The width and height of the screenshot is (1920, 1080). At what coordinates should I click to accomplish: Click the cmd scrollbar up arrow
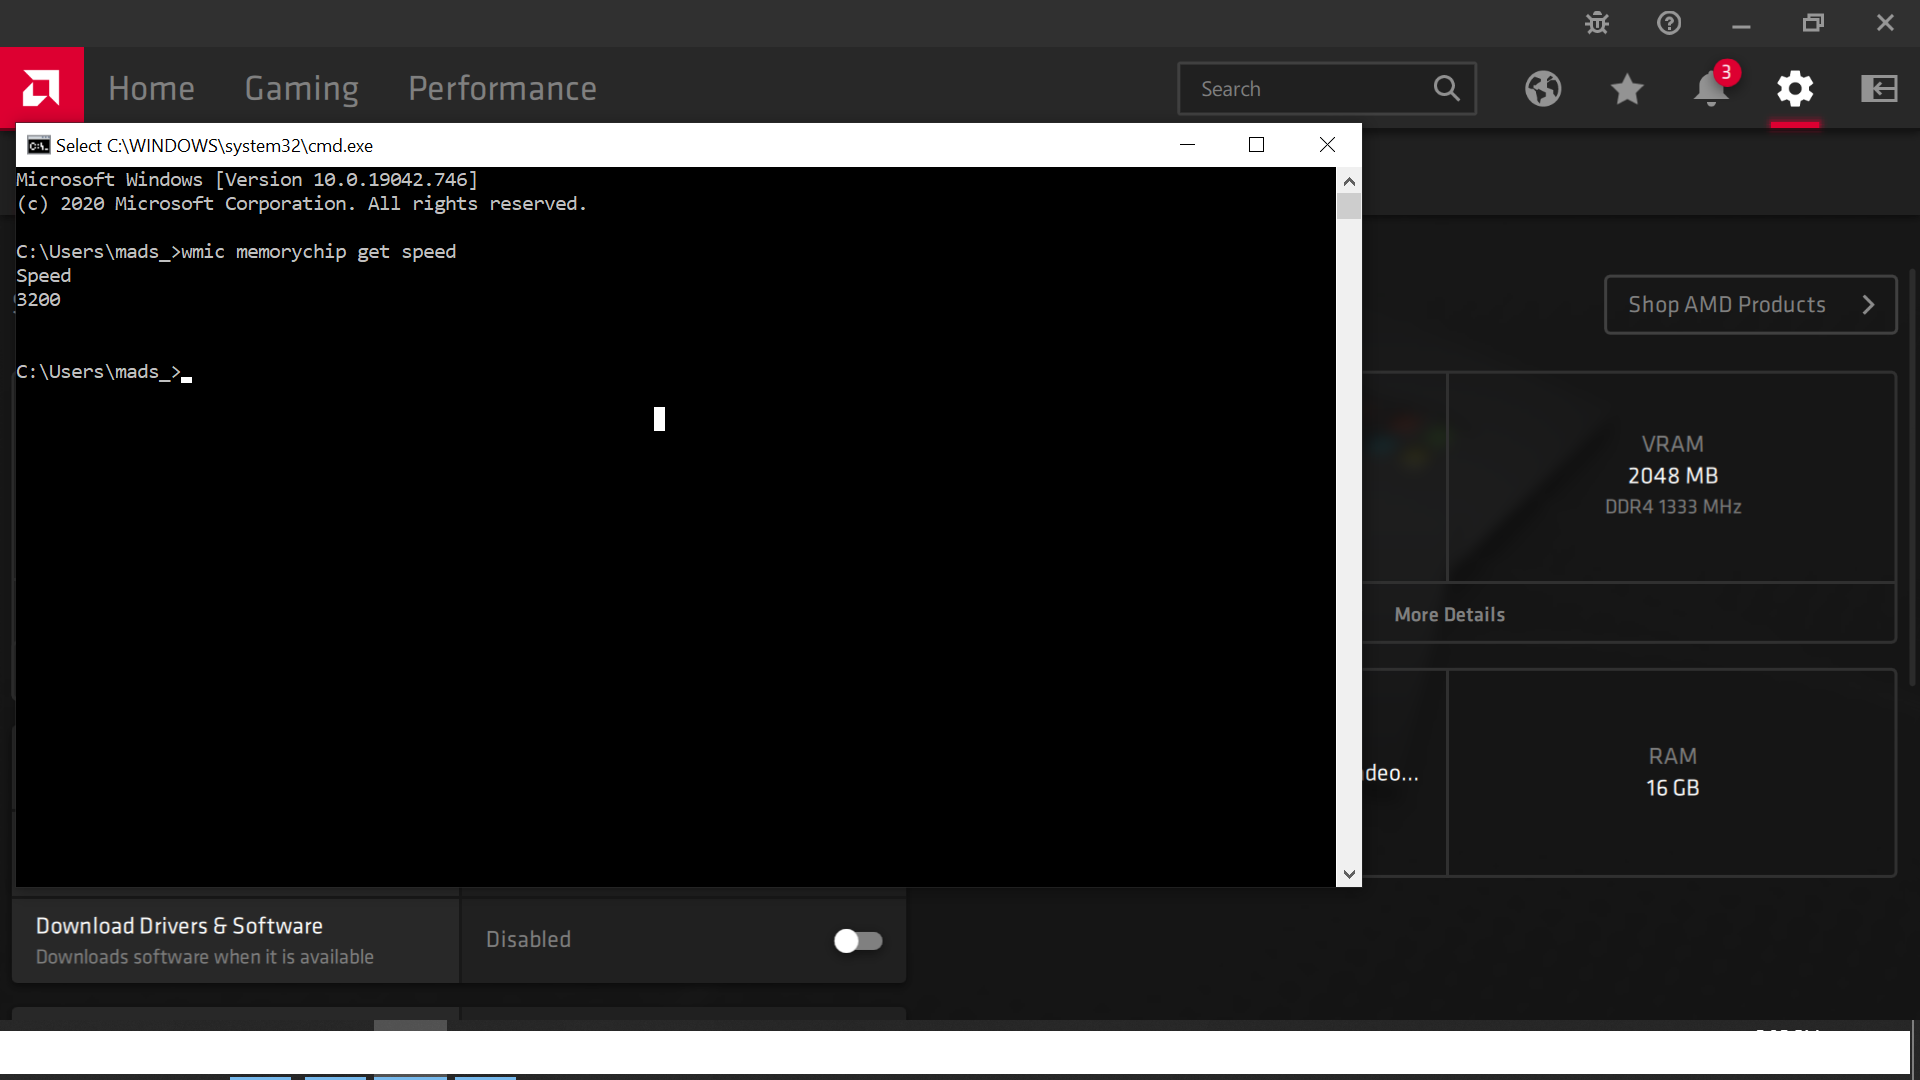coord(1349,181)
